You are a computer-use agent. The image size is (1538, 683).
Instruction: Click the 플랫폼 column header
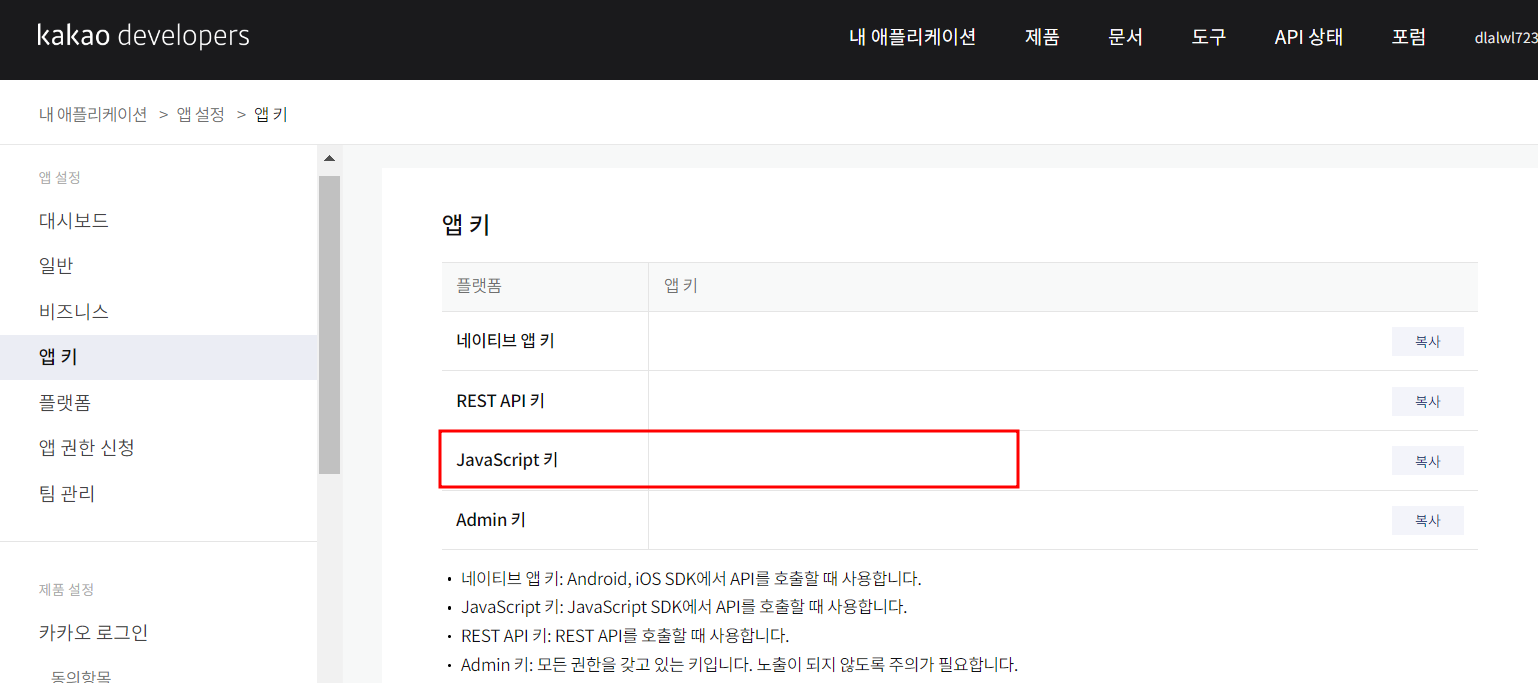tap(479, 286)
